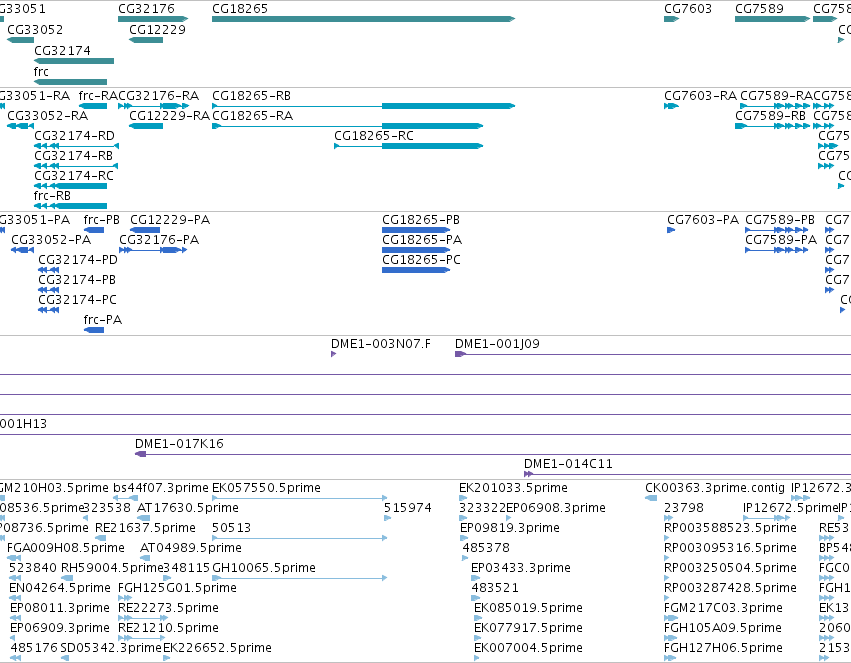The height and width of the screenshot is (663, 851).
Task: Select the EP09819.3prime EST label
Action: pos(510,528)
